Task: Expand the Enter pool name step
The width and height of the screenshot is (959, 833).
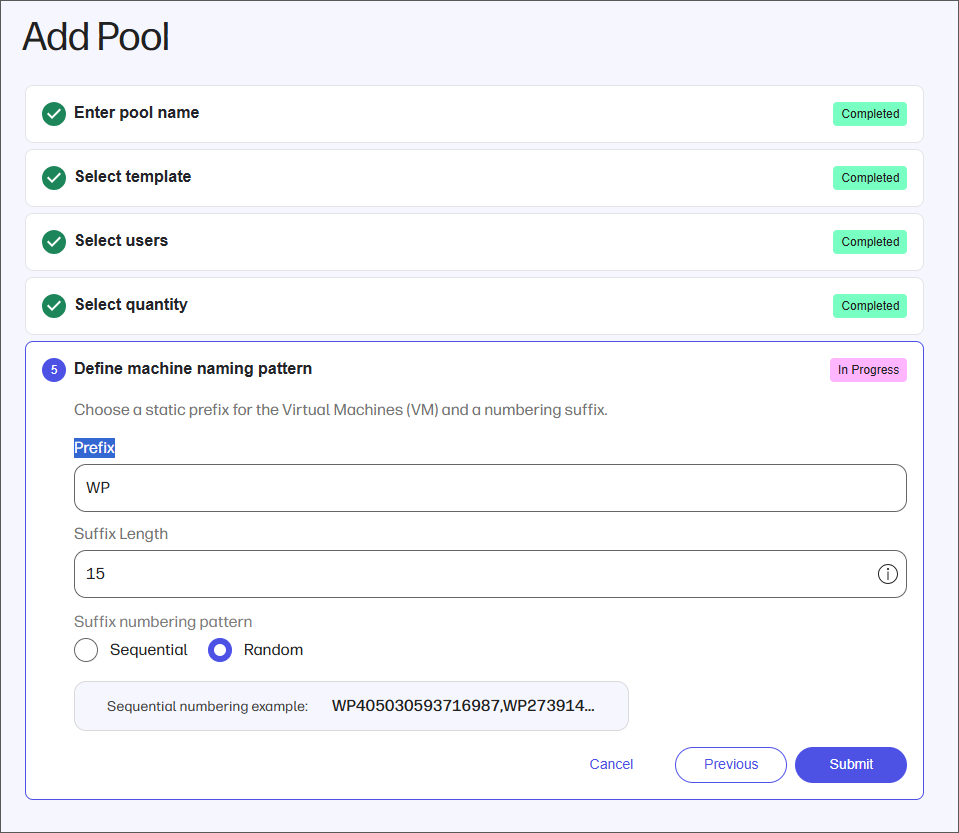Action: point(474,114)
